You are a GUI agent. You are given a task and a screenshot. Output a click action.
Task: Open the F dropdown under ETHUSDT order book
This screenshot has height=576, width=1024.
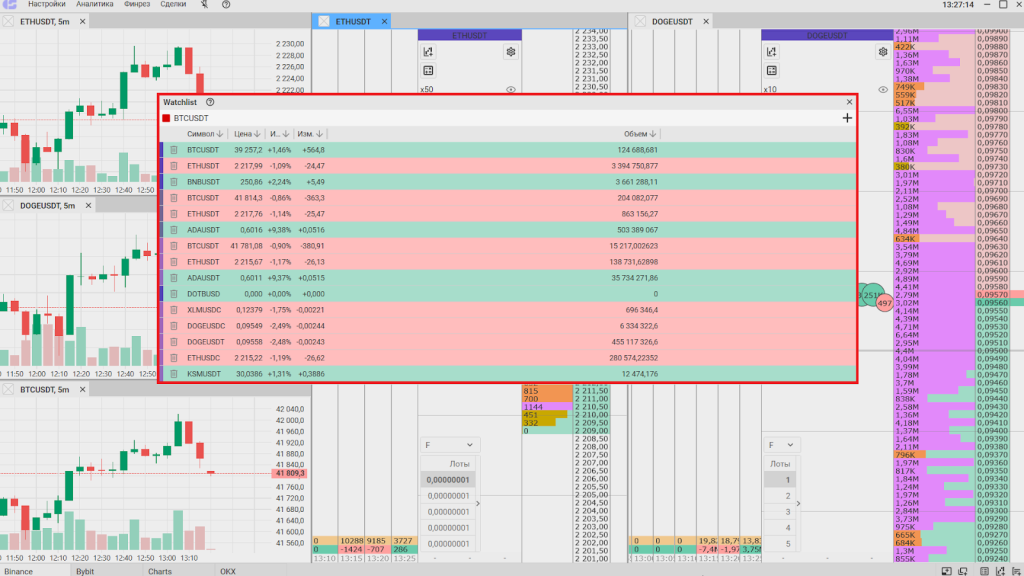(x=450, y=445)
